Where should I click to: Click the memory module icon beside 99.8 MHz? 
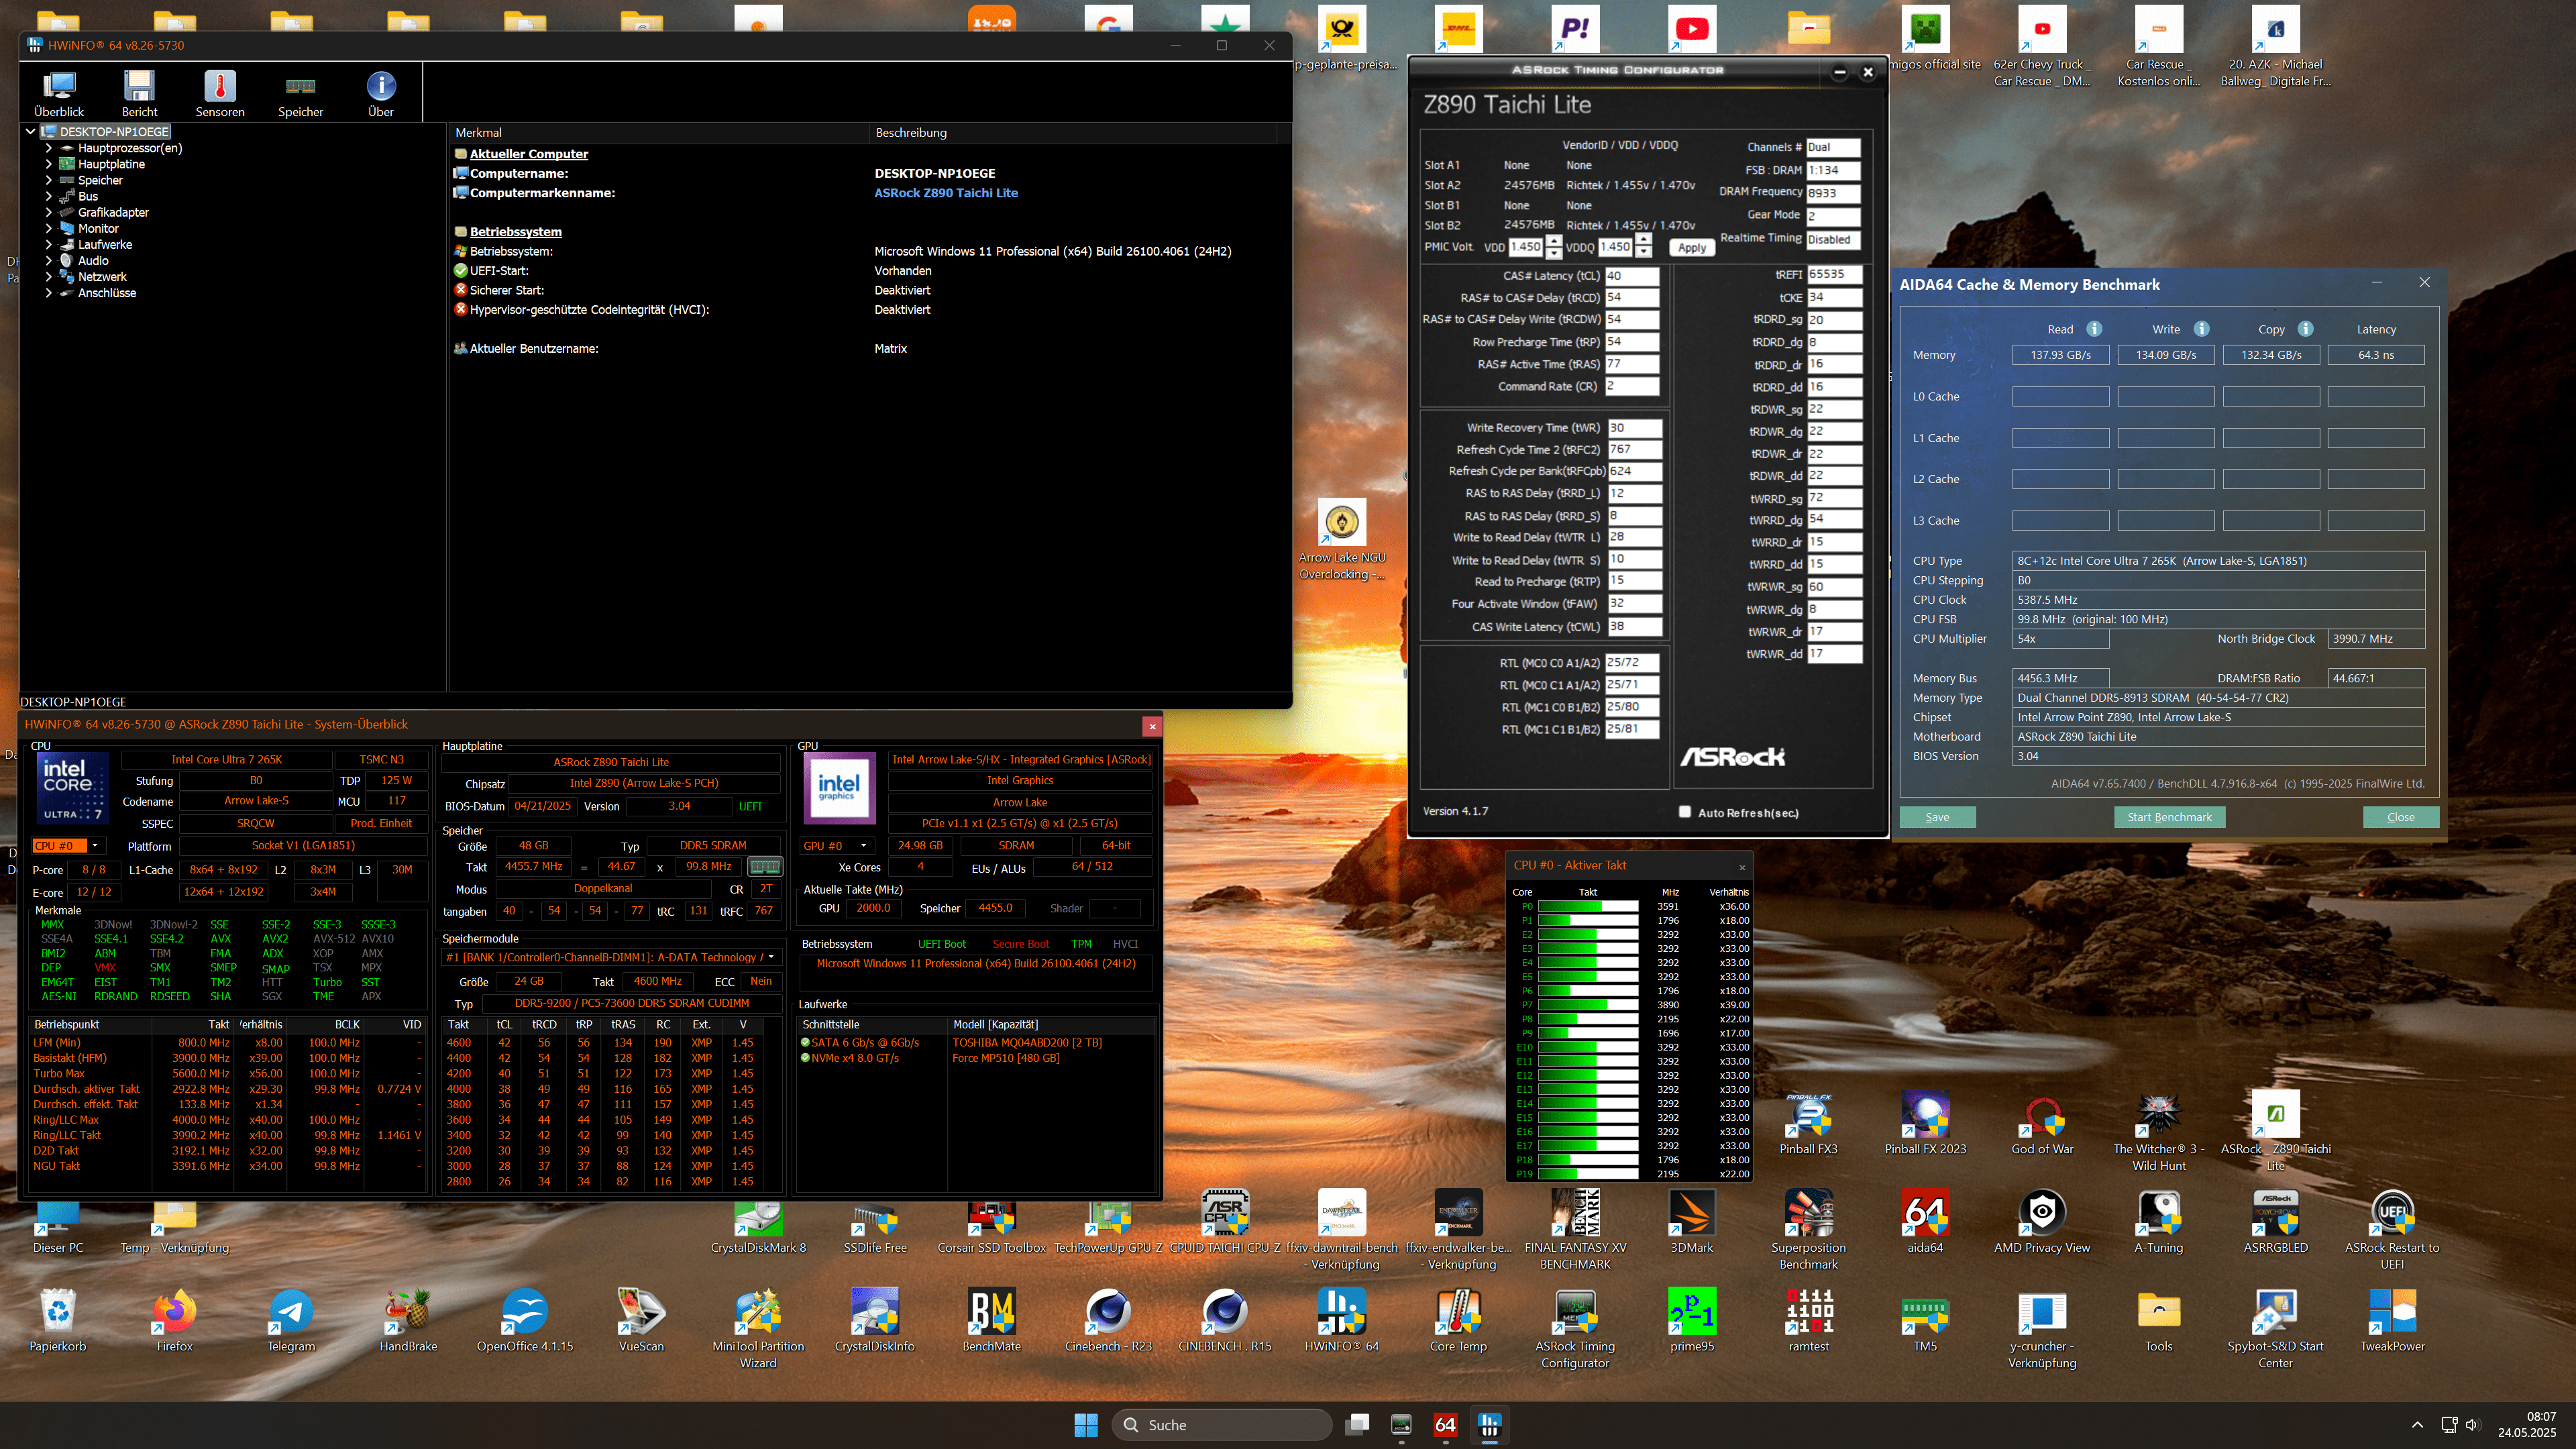pyautogui.click(x=765, y=867)
